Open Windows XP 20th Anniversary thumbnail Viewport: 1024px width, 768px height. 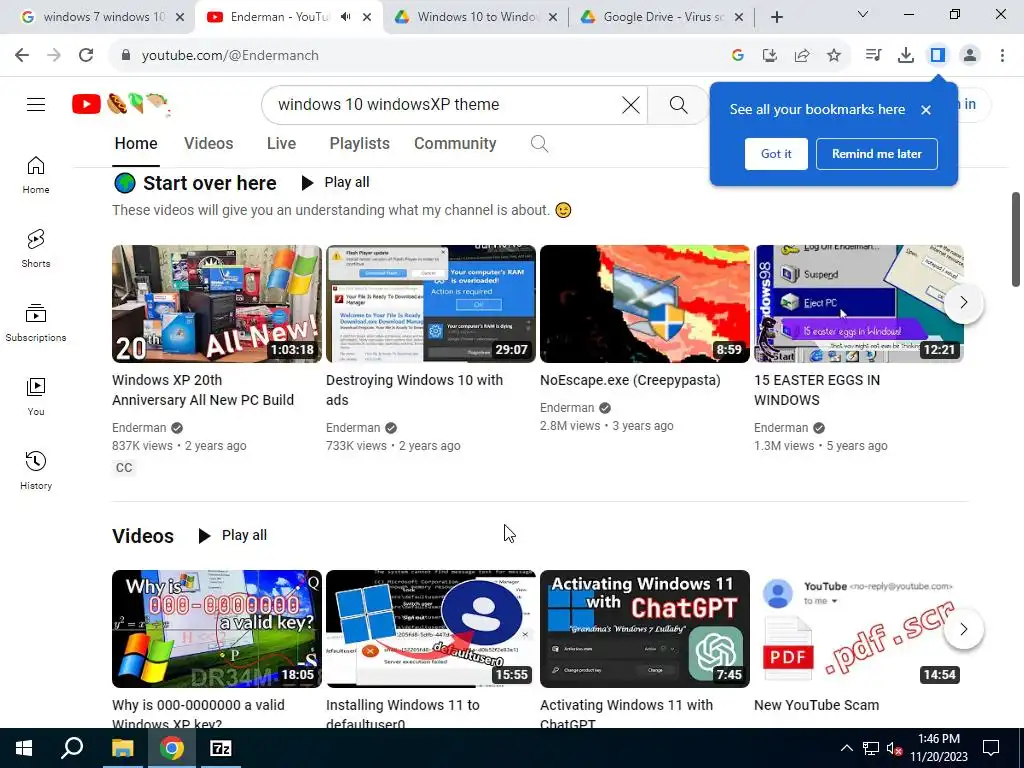pos(217,304)
